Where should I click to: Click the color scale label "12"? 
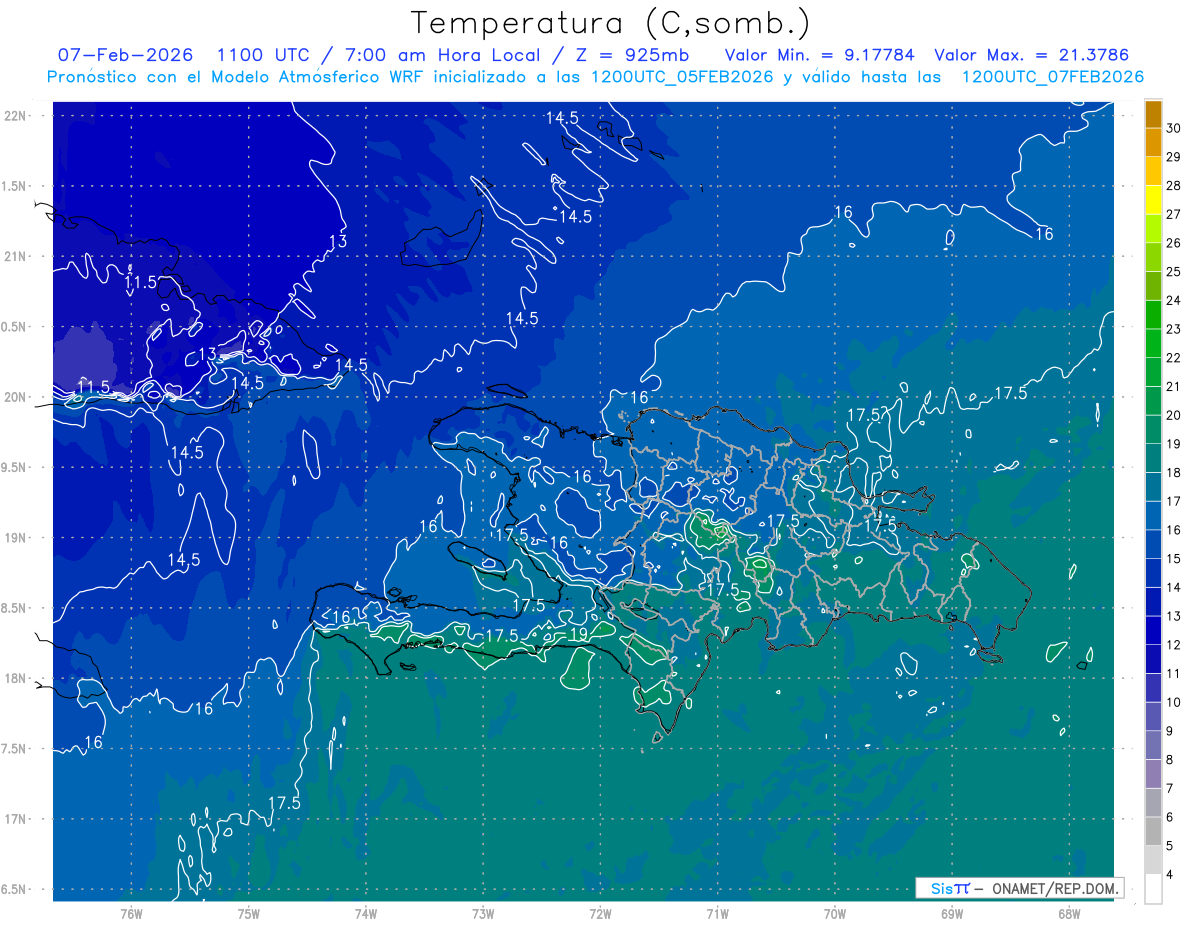point(1174,645)
